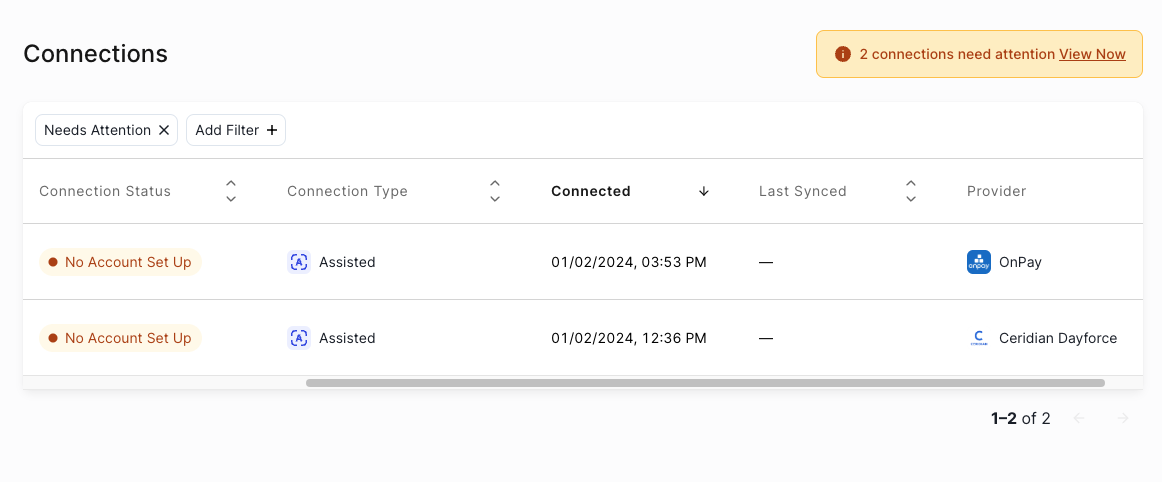This screenshot has width=1162, height=482.
Task: Sort by Connection Type column arrows
Action: pyautogui.click(x=495, y=191)
